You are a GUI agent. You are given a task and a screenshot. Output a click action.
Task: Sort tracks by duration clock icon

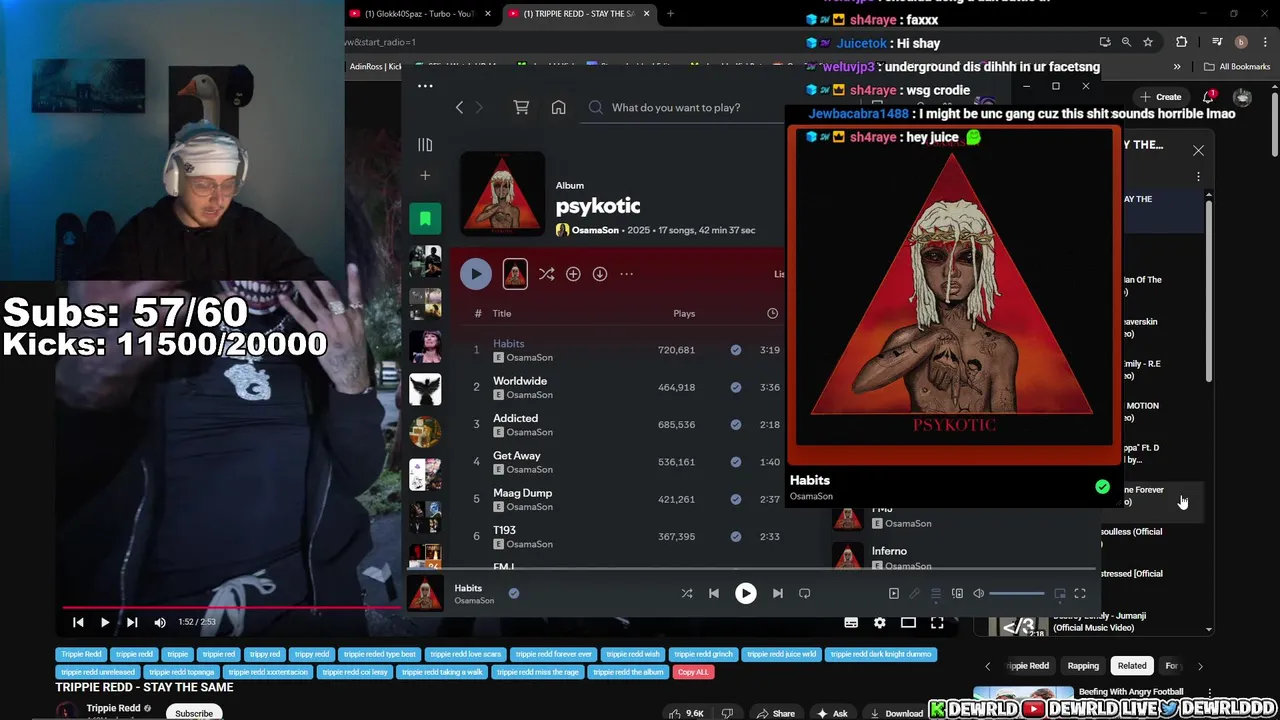pos(772,314)
